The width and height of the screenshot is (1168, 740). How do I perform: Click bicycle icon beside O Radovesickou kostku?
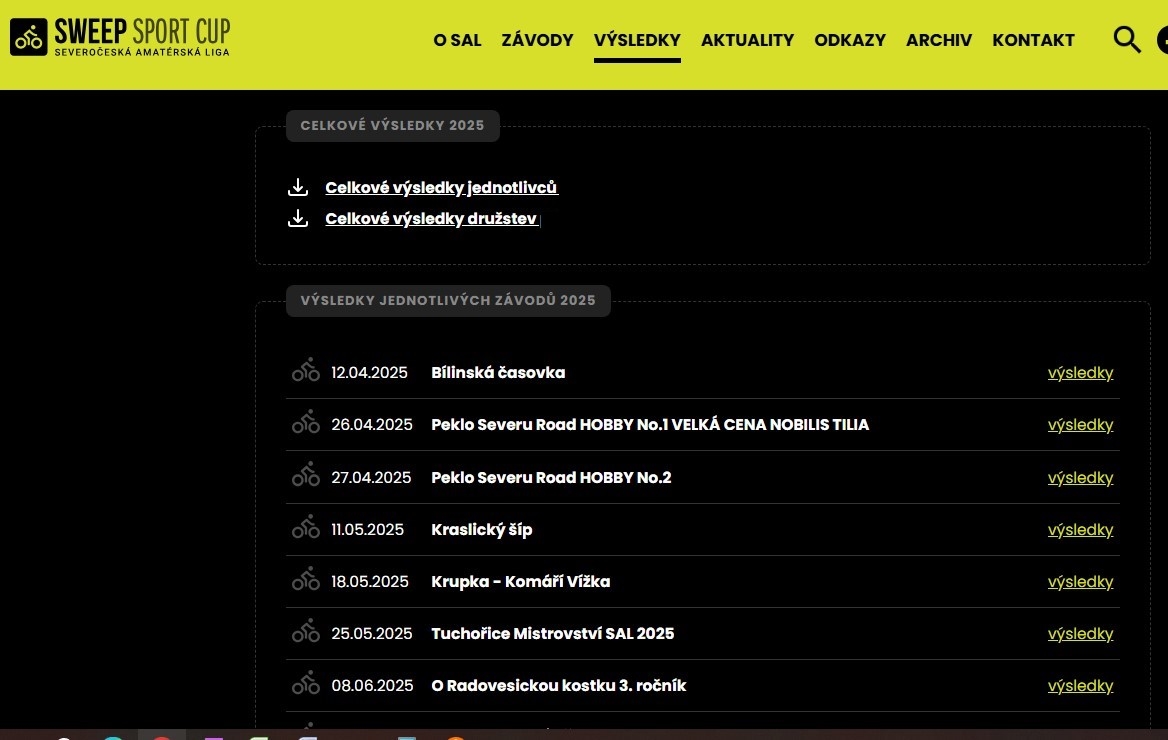[x=306, y=684]
